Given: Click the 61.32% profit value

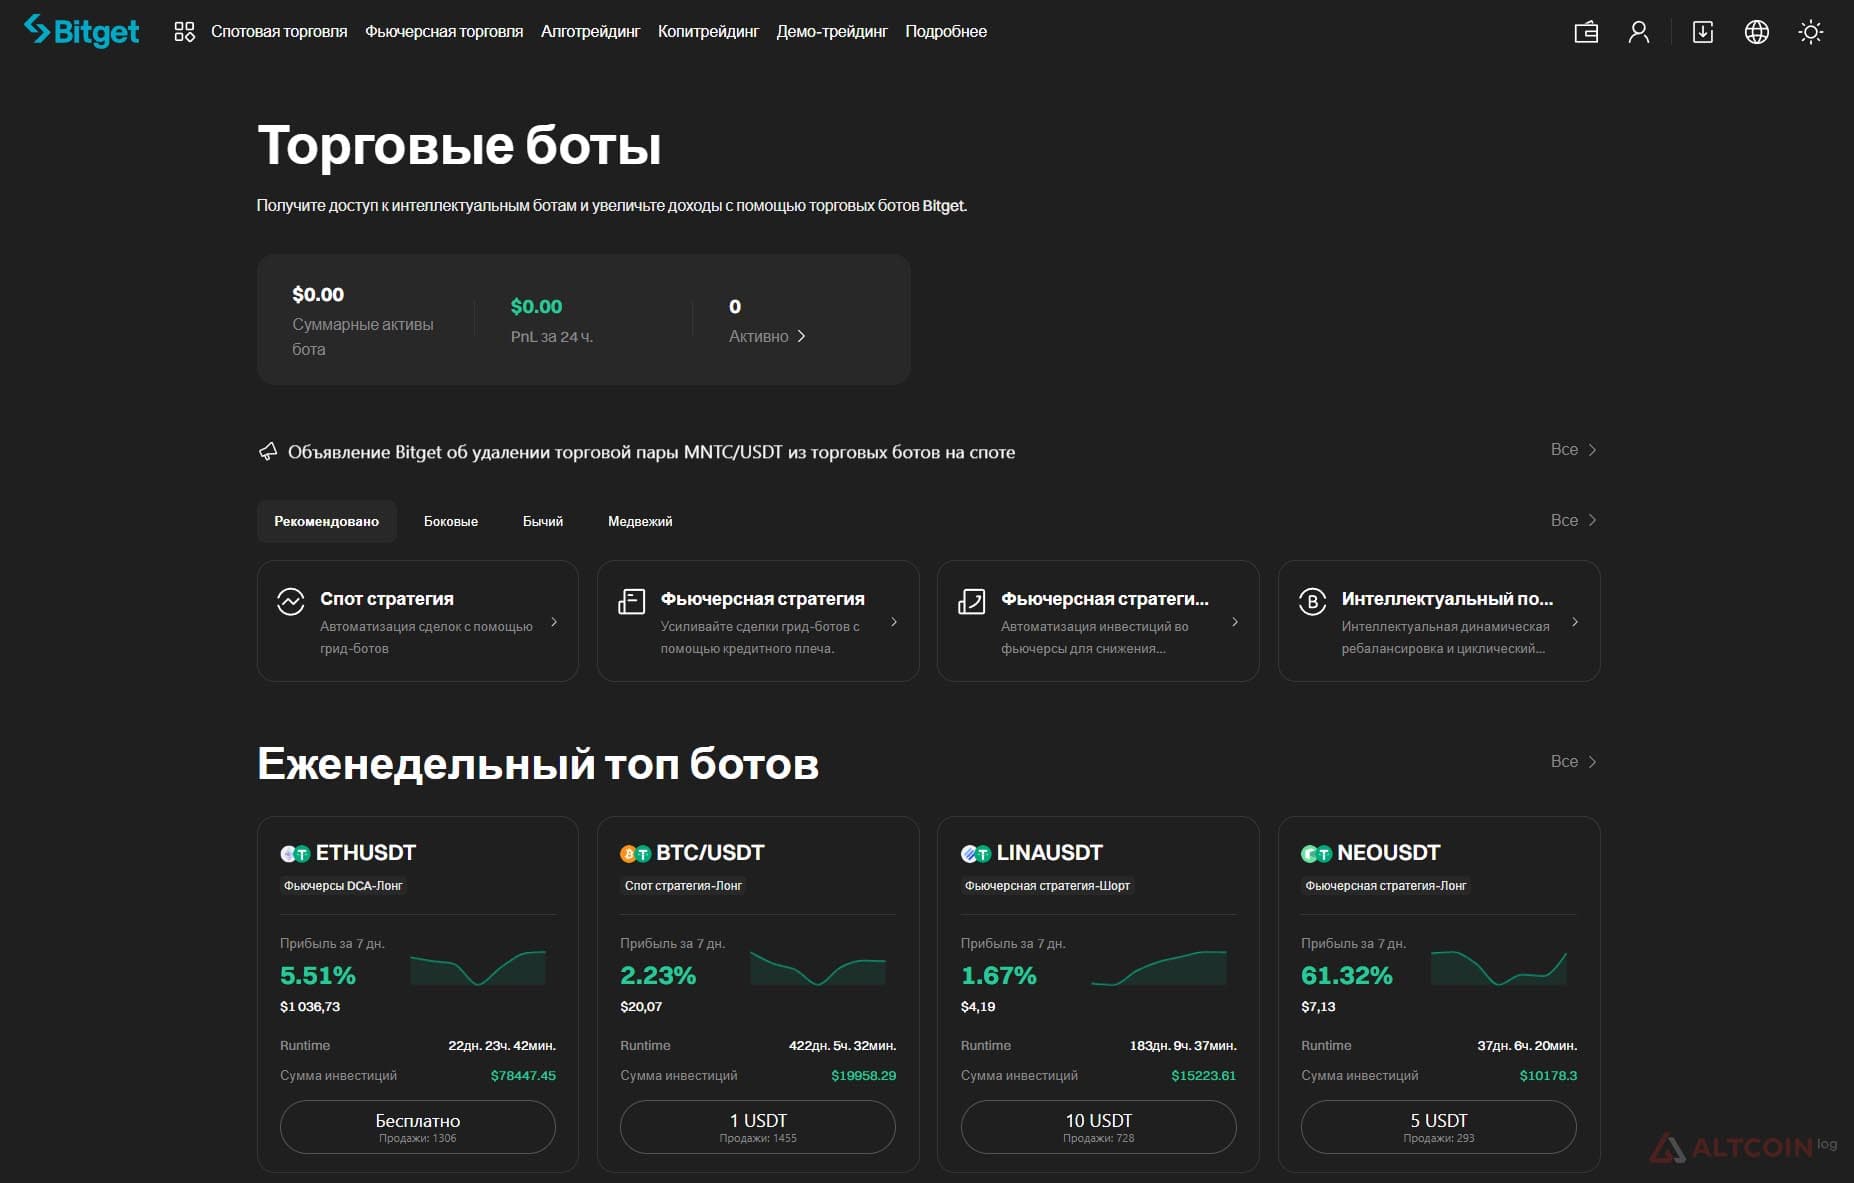Looking at the screenshot, I should point(1346,975).
